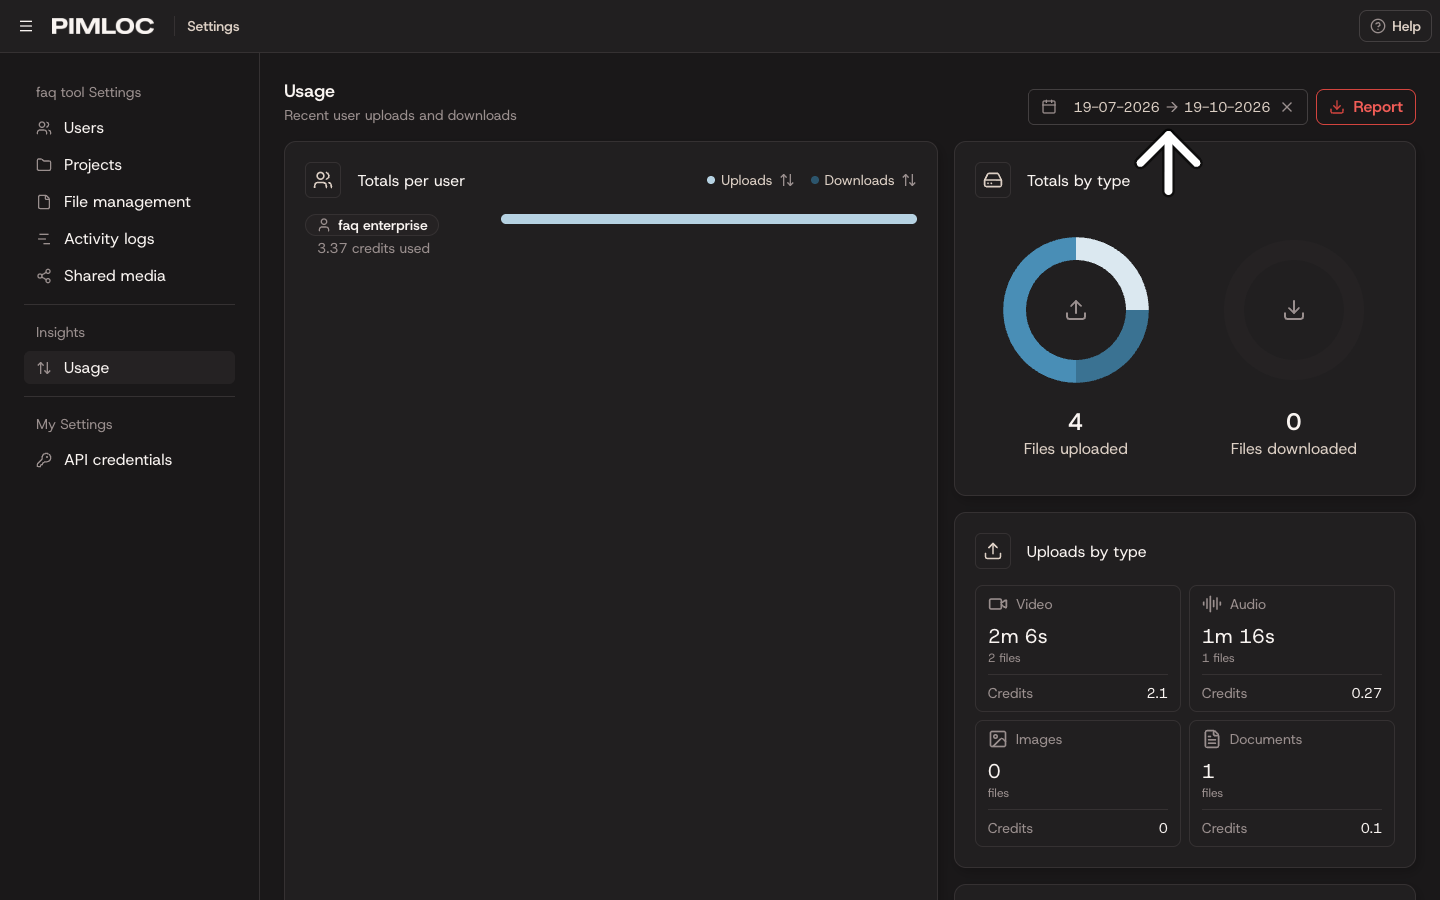Click the Totals by type storage icon

[x=993, y=180]
